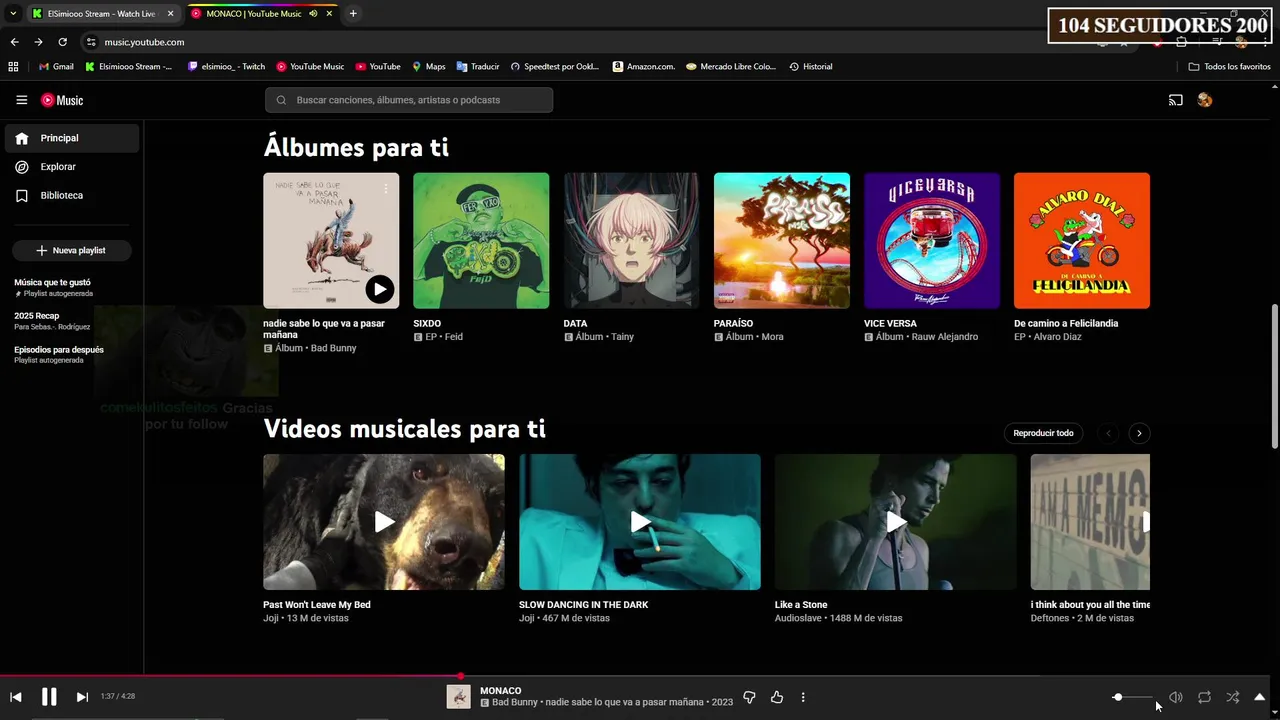The width and height of the screenshot is (1280, 720).
Task: Close the MONACO YouTube Music tab
Action: [329, 13]
